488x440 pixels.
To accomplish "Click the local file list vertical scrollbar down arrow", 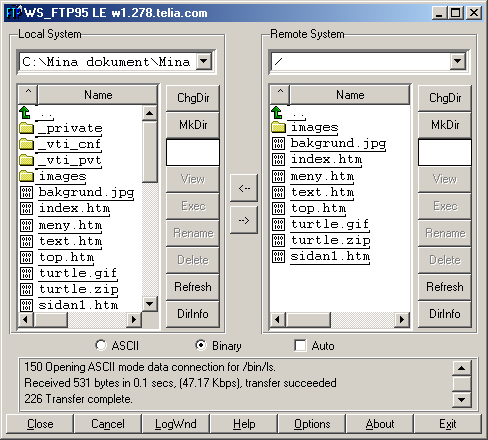I will 150,304.
